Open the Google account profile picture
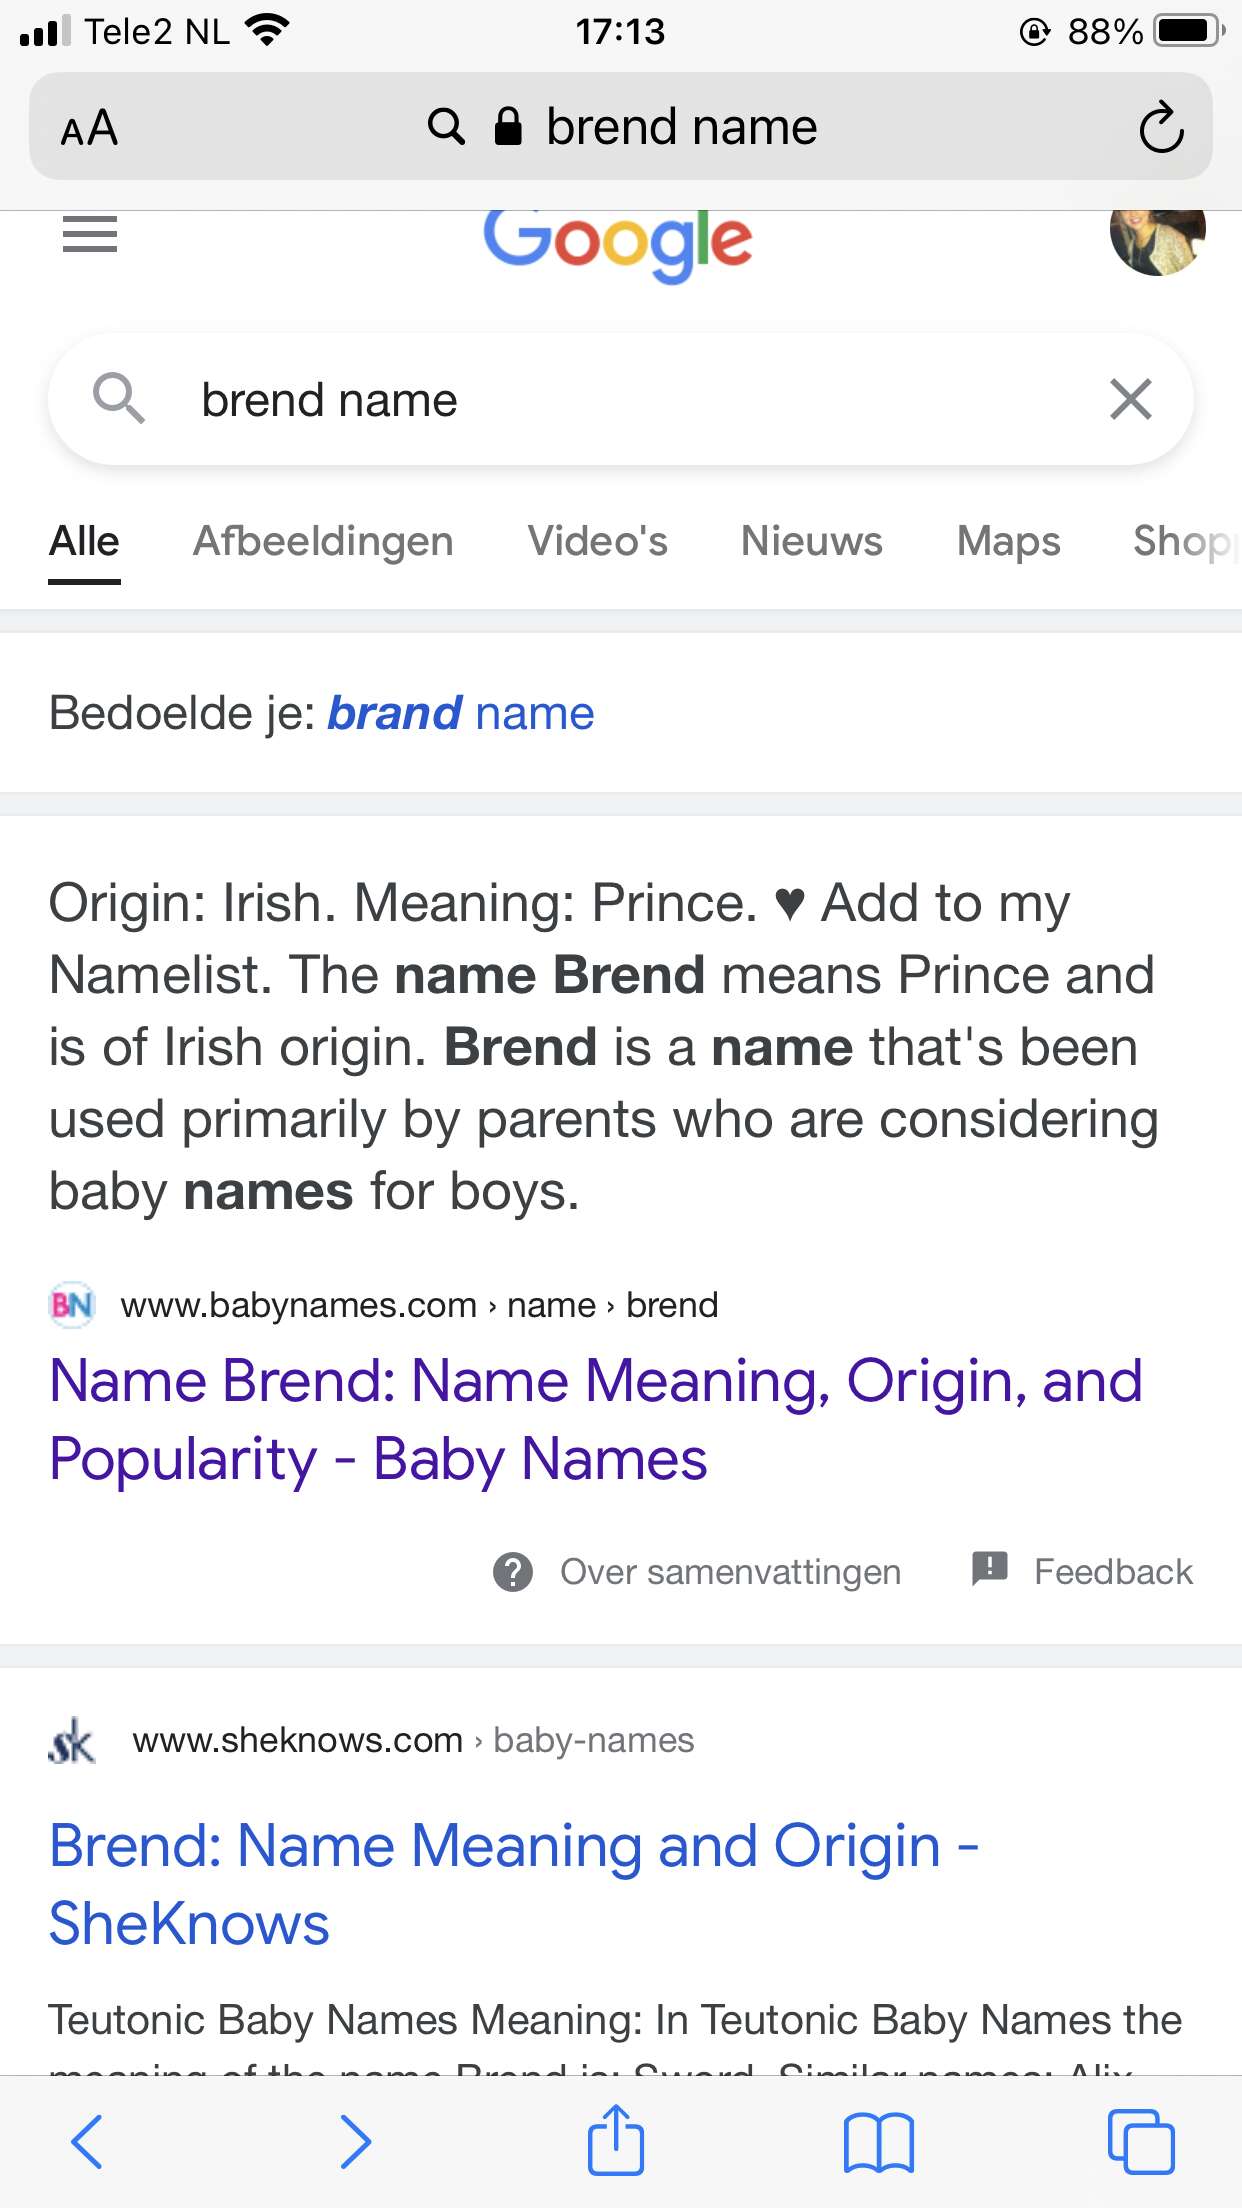 click(1157, 237)
